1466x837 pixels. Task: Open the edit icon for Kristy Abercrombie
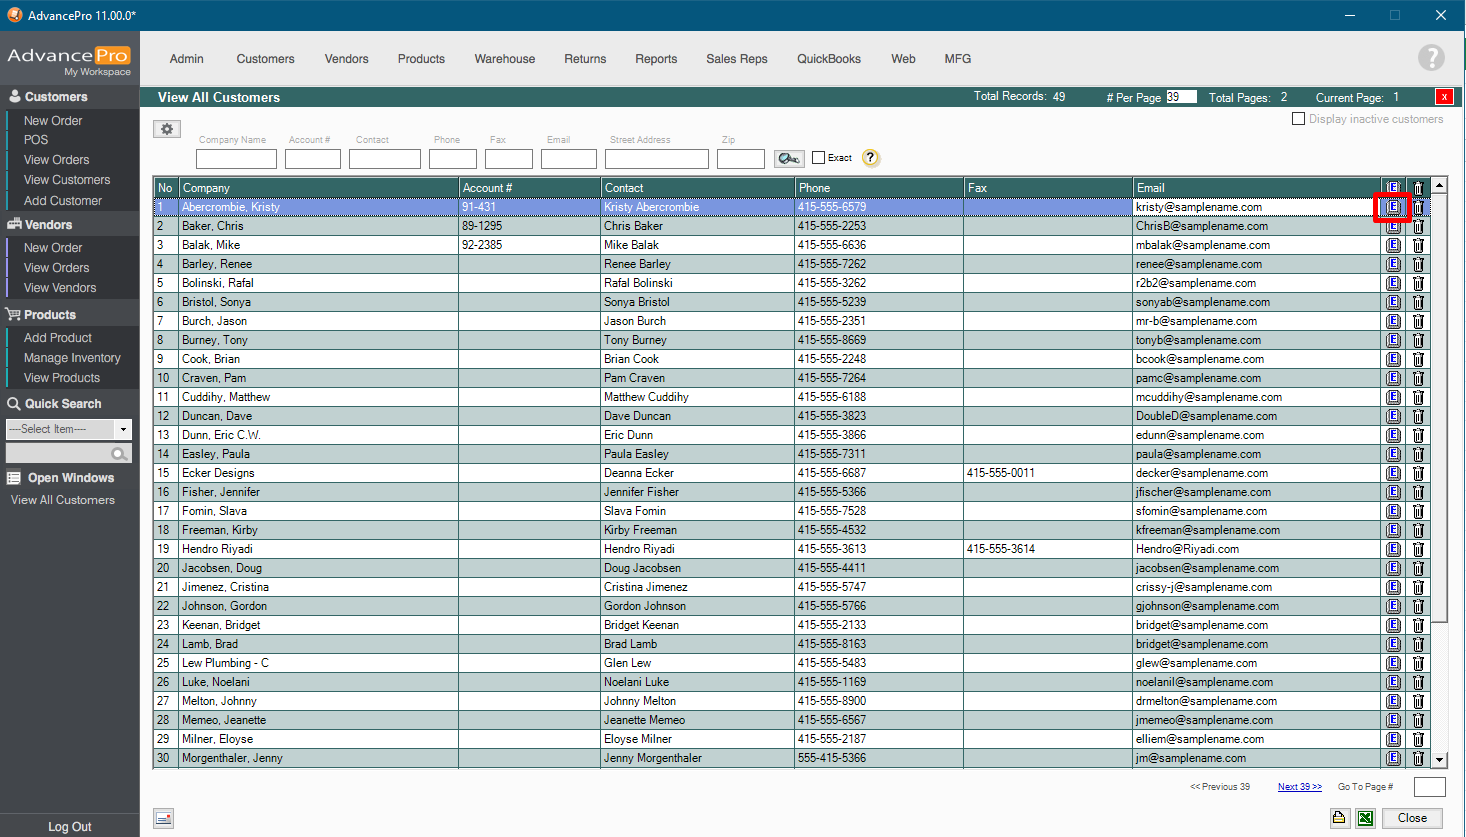tap(1393, 207)
